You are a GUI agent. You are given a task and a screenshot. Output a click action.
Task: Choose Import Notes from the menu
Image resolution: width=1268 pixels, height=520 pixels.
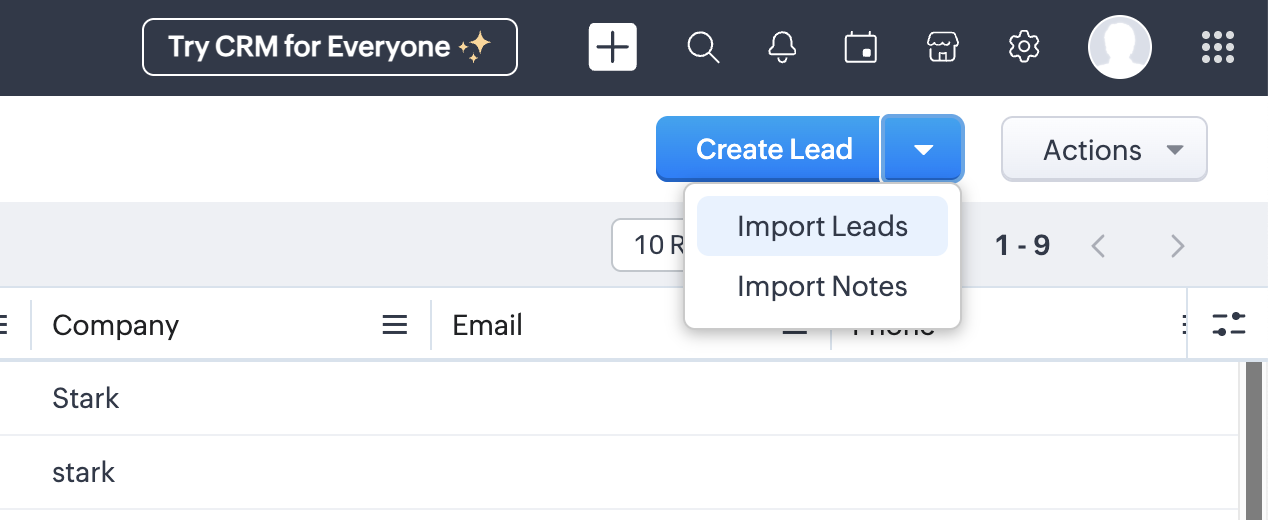(x=822, y=287)
